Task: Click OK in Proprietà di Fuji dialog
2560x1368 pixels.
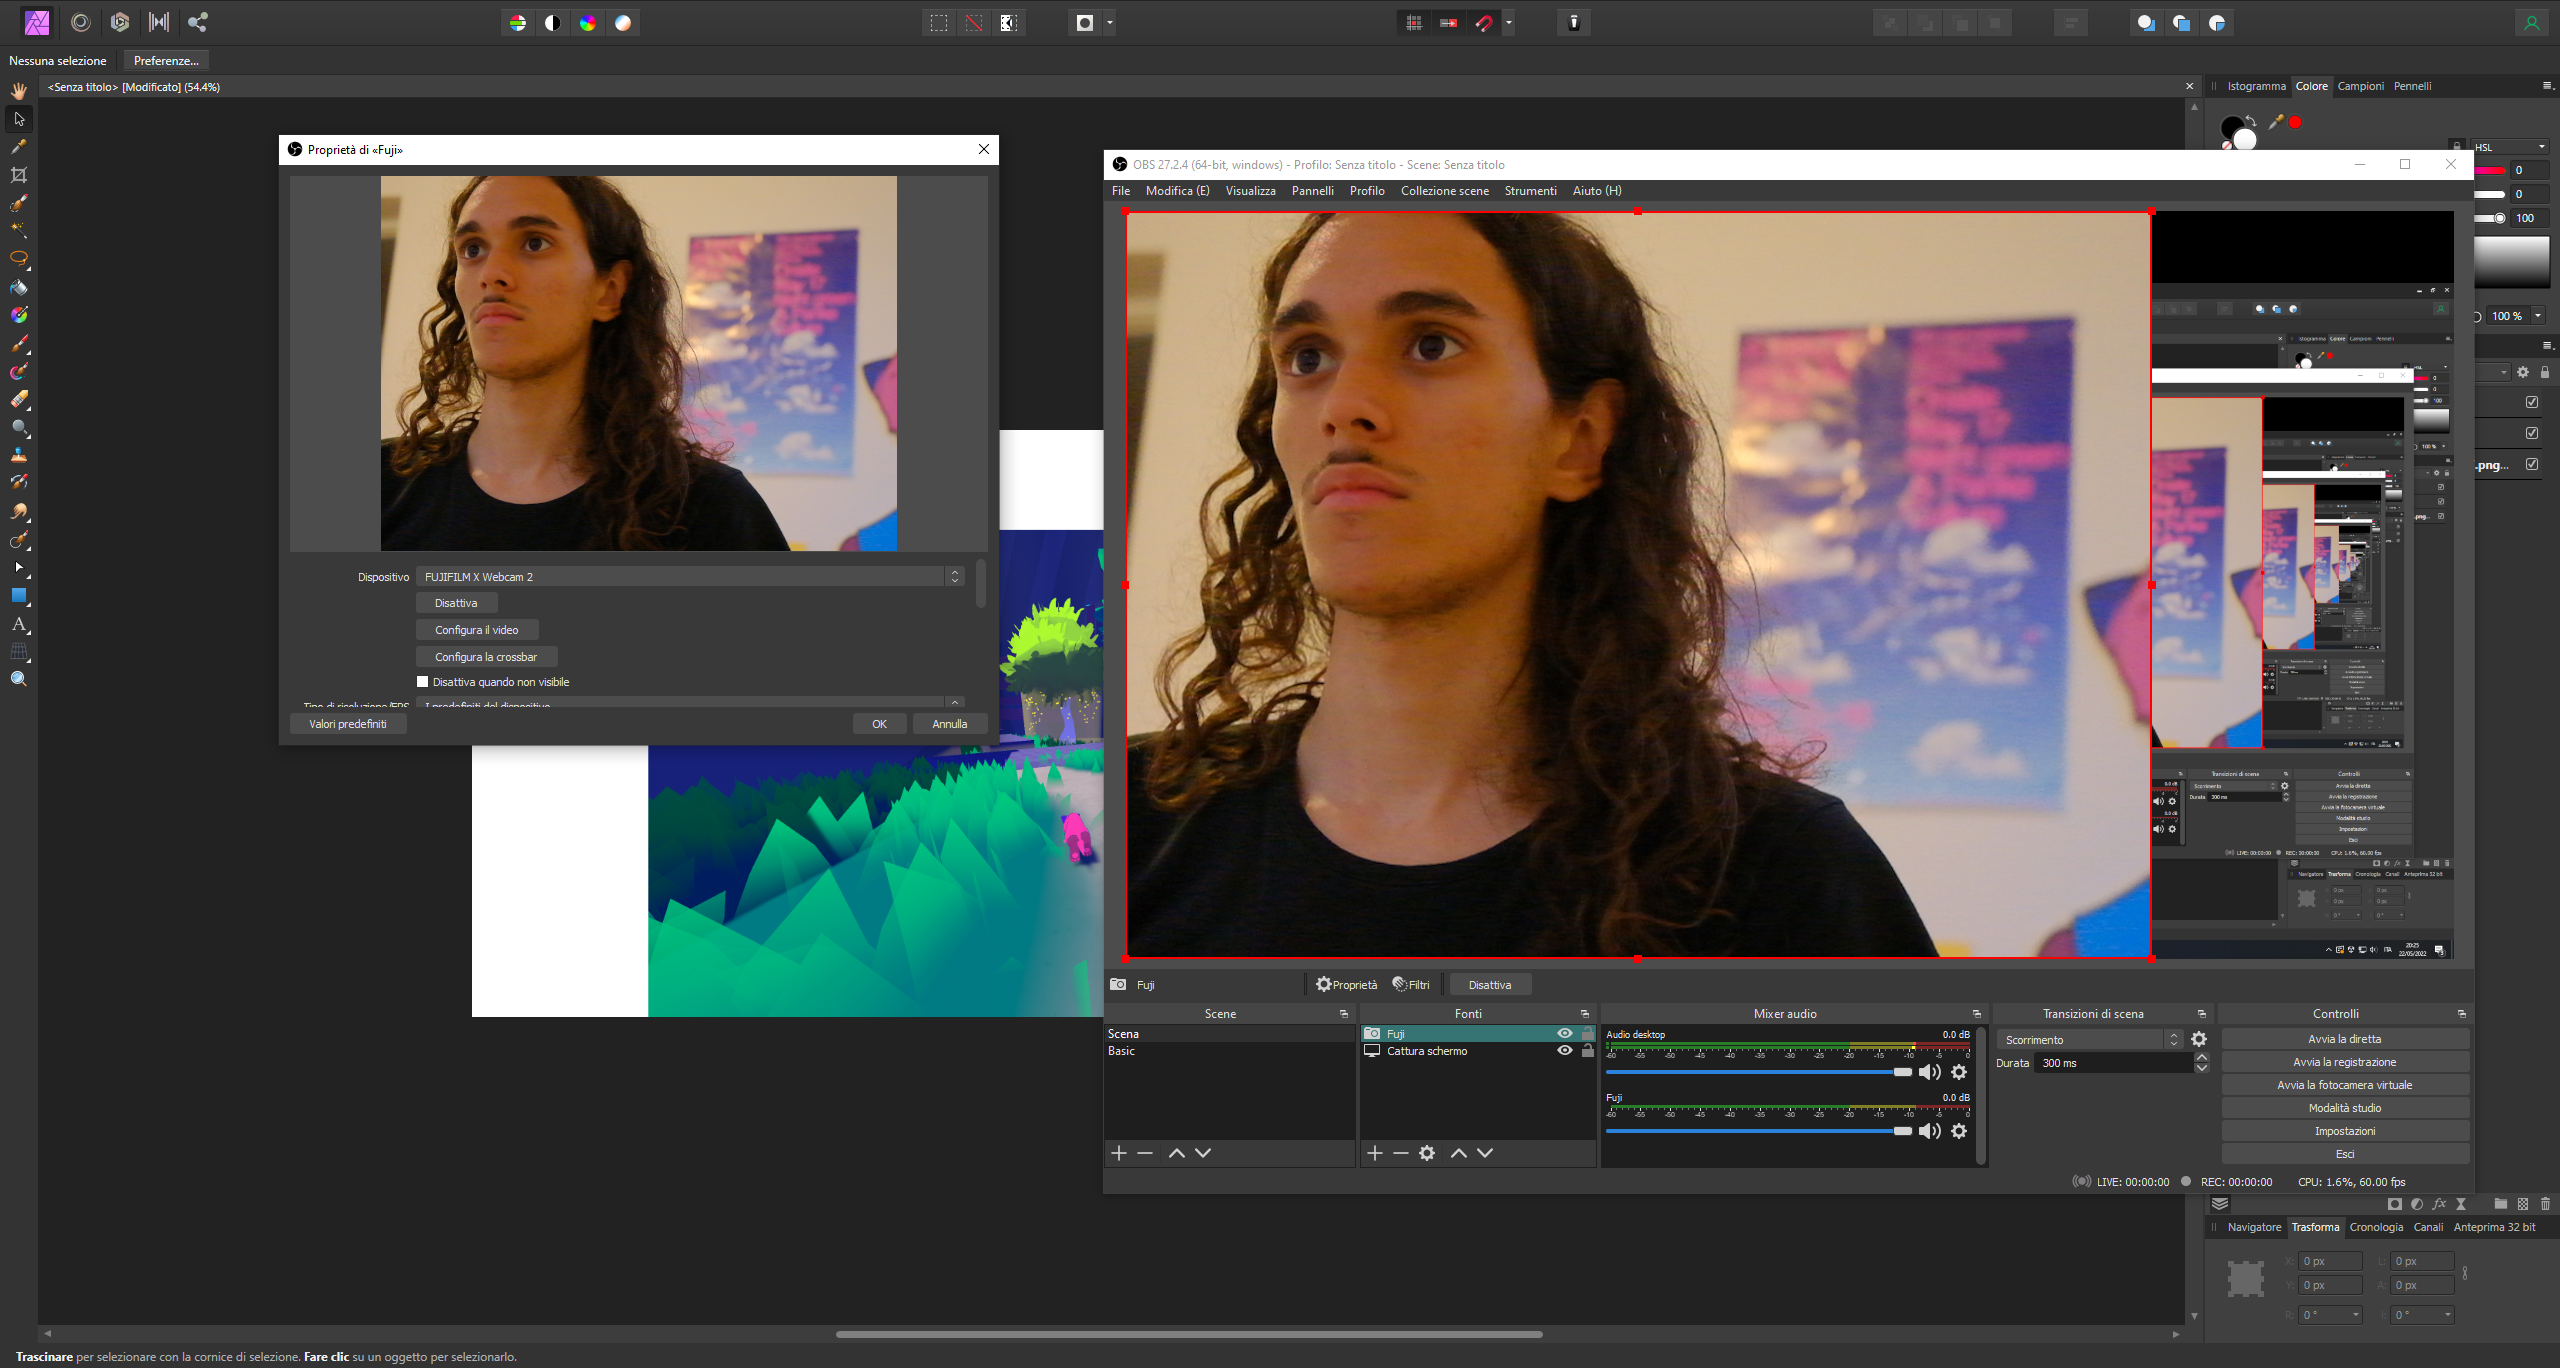Action: [x=879, y=724]
